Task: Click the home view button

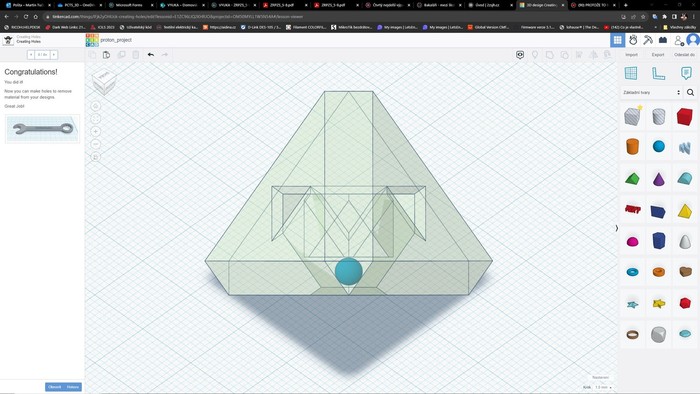Action: (x=96, y=106)
